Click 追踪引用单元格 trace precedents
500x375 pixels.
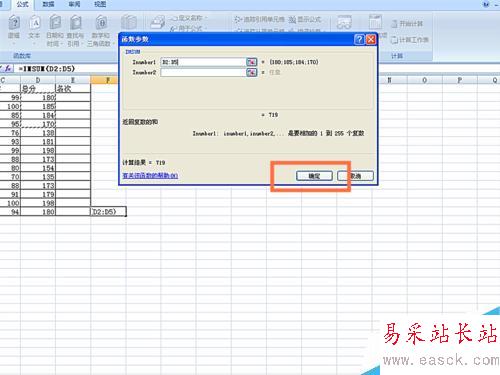point(260,19)
